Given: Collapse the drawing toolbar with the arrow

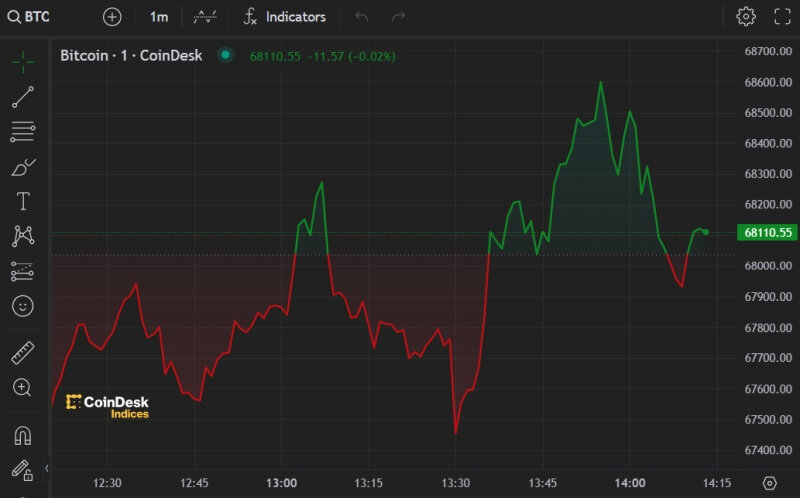Looking at the screenshot, I should tap(46, 468).
